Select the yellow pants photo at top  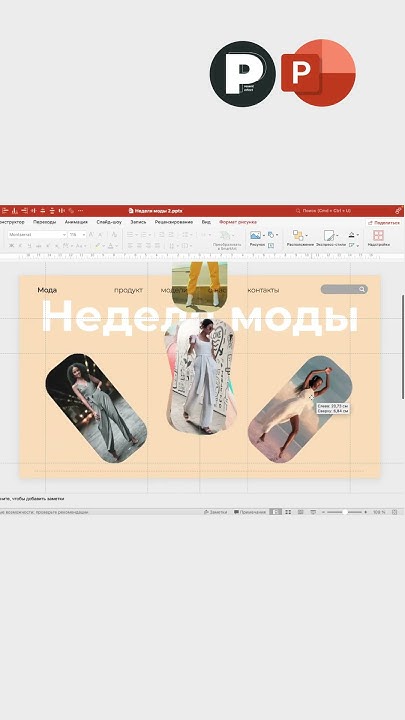199,287
